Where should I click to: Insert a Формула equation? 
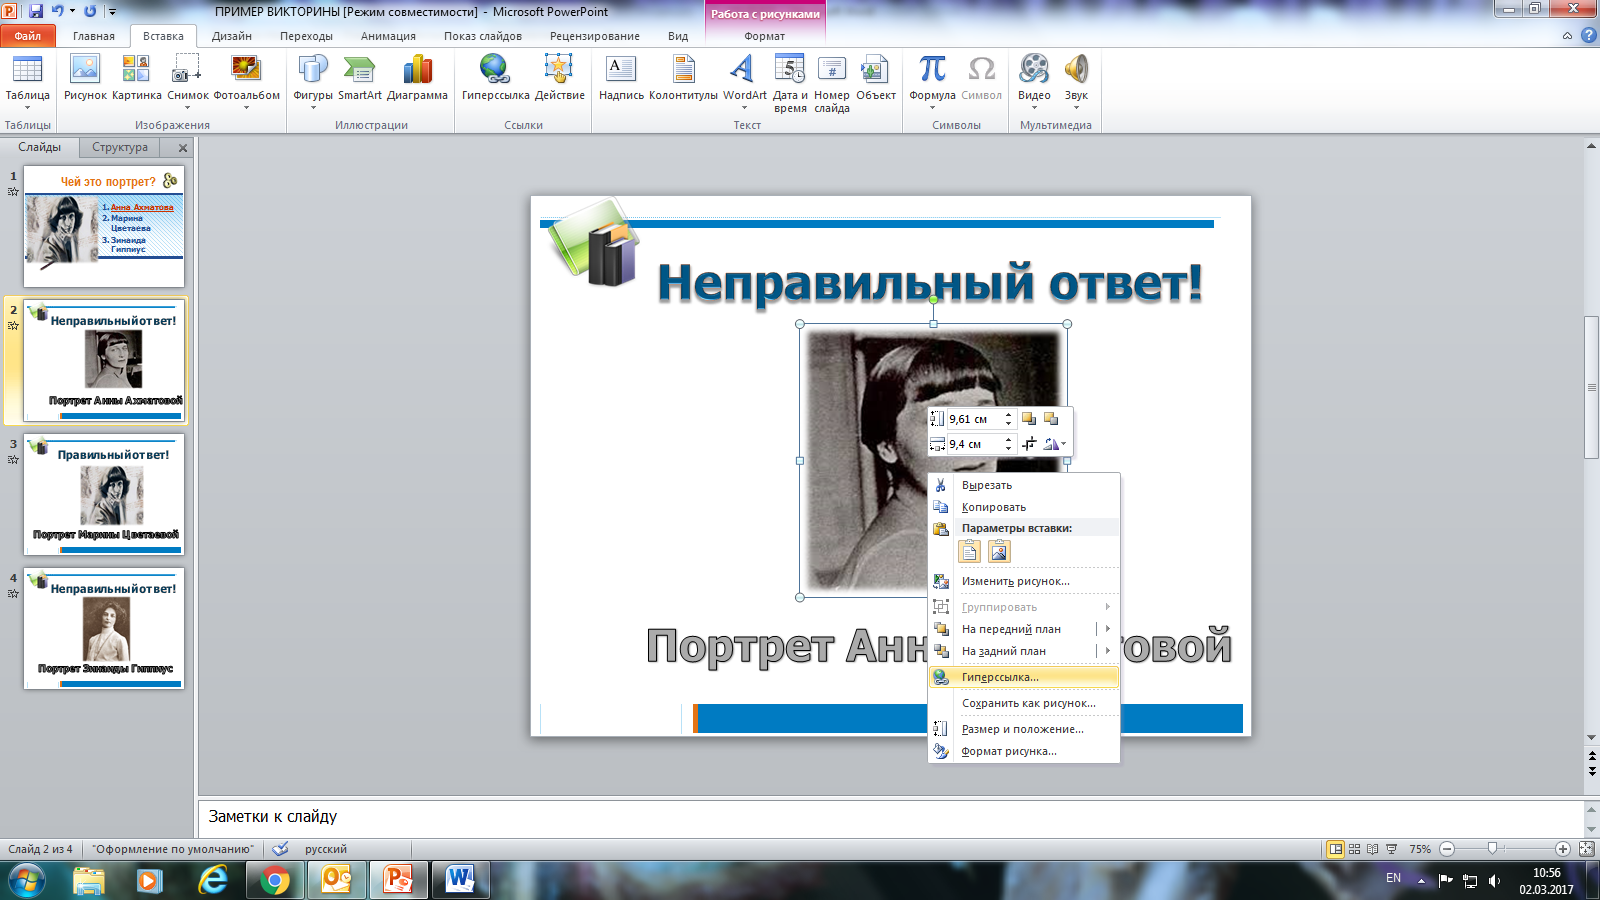click(932, 79)
